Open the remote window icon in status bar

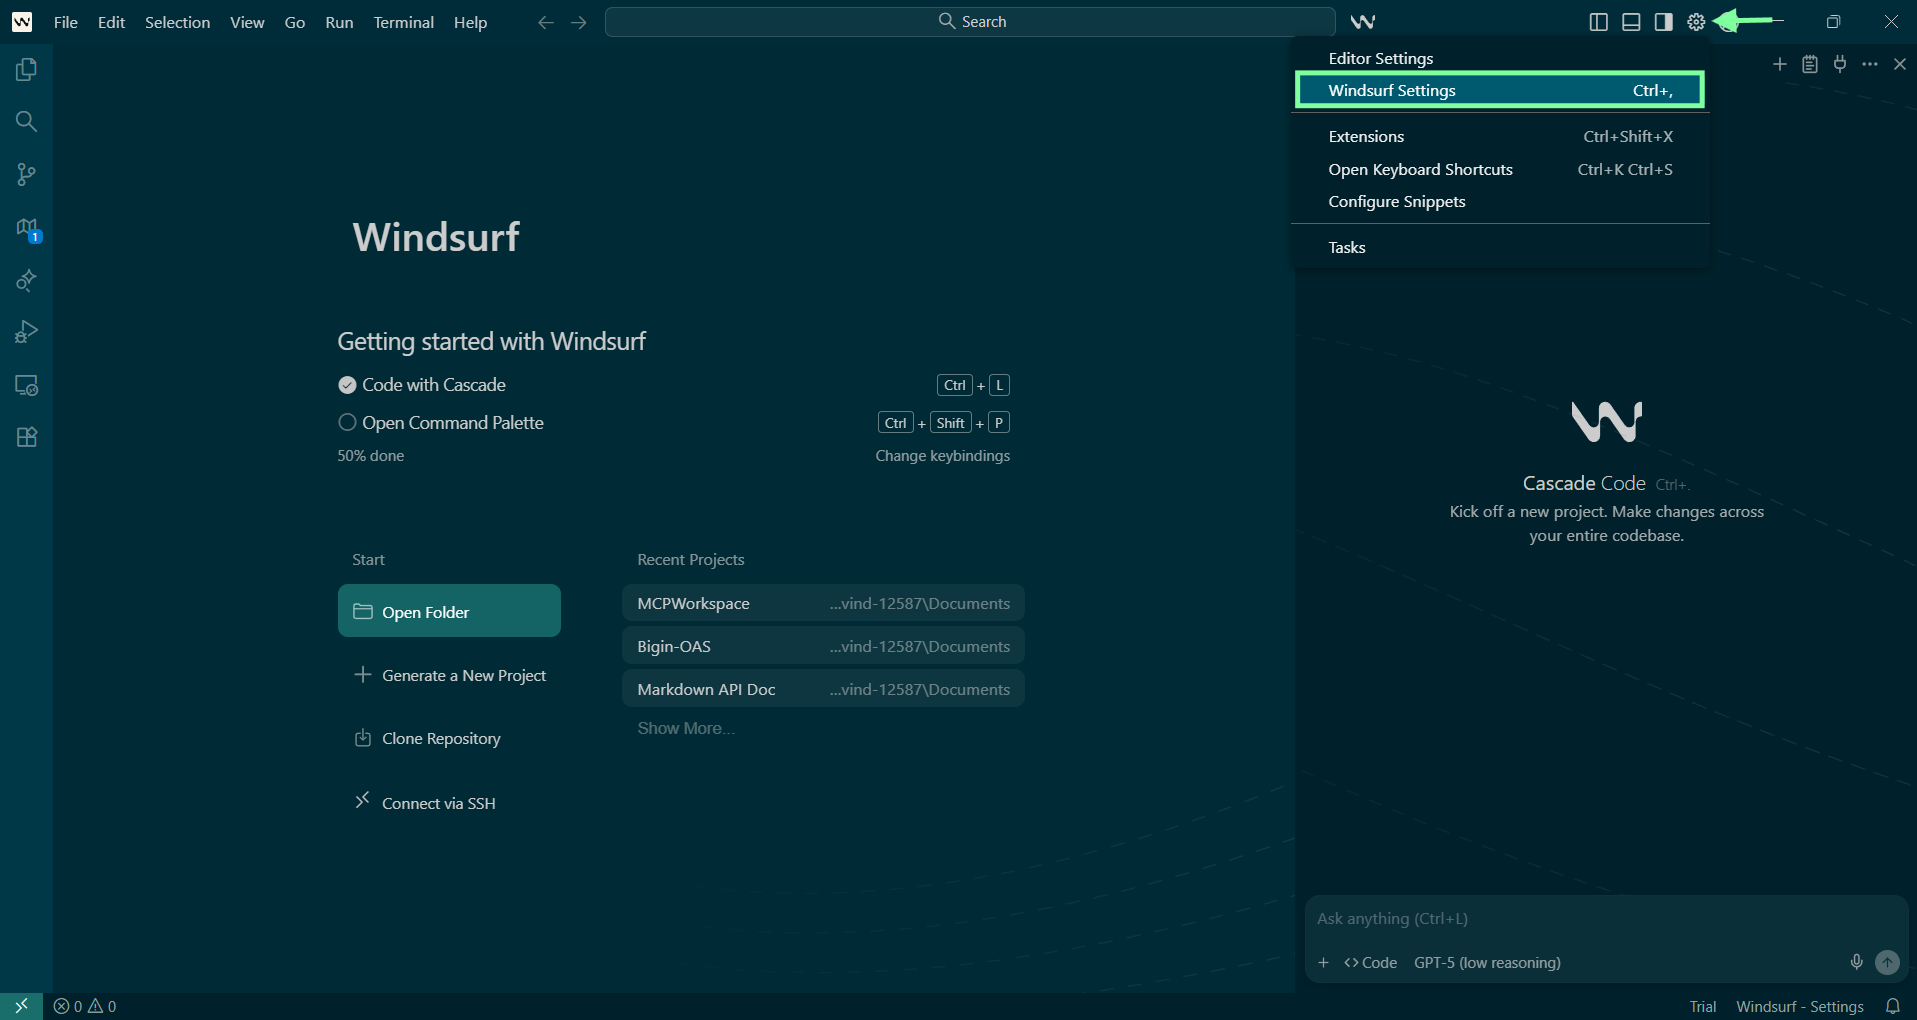pyautogui.click(x=21, y=1006)
